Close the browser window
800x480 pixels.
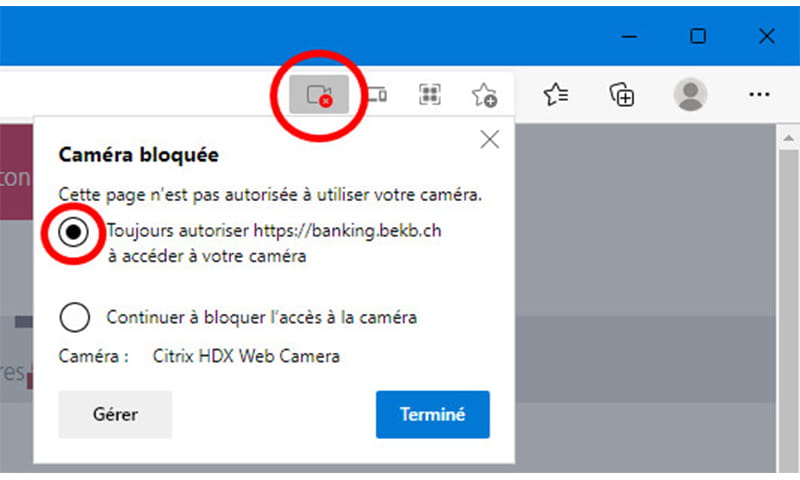[767, 36]
